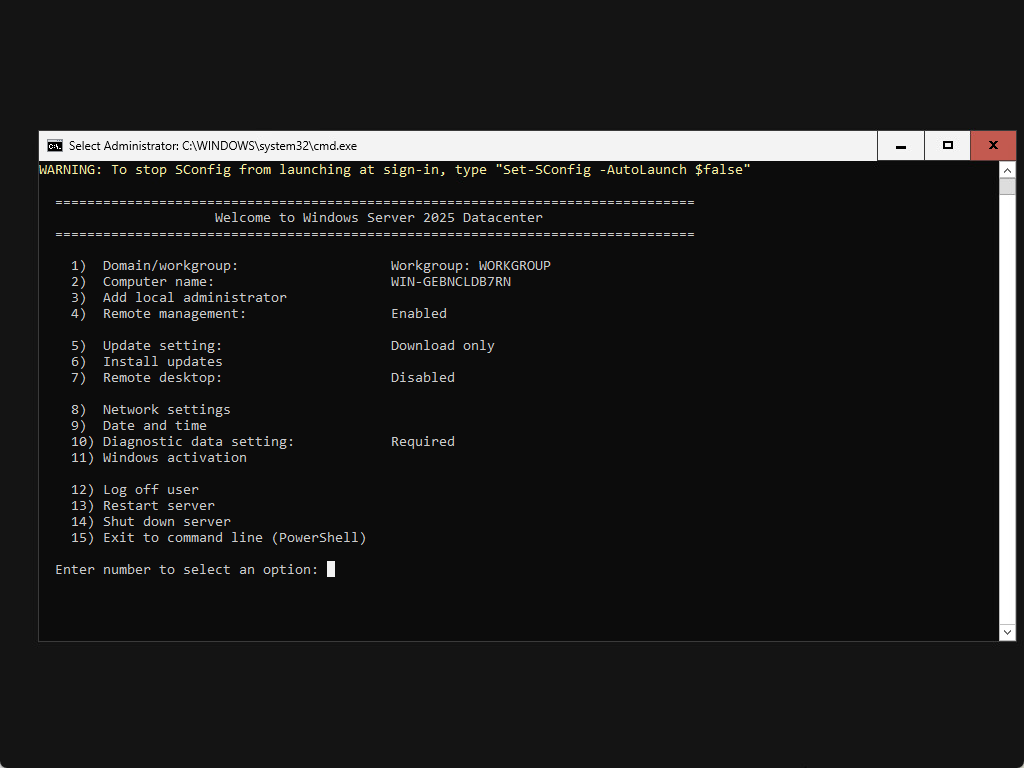Click the Remote management 'Enabled' value
This screenshot has height=768, width=1024.
[x=419, y=313]
